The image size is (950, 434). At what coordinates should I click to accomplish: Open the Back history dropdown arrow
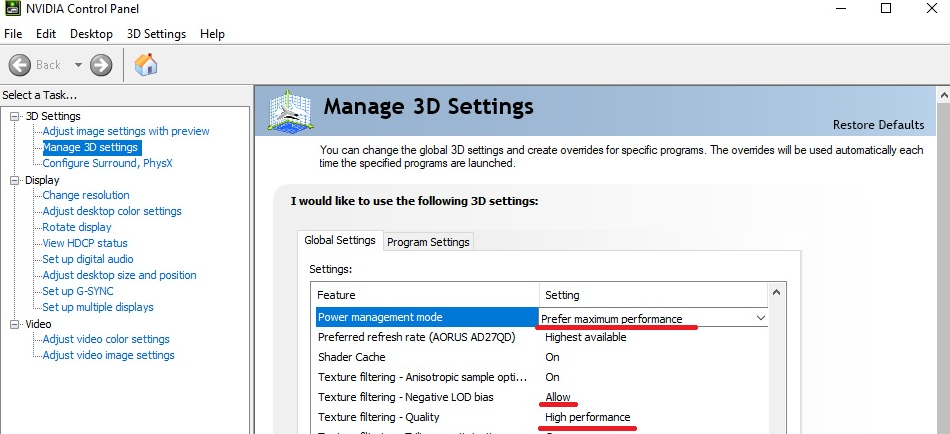[78, 65]
